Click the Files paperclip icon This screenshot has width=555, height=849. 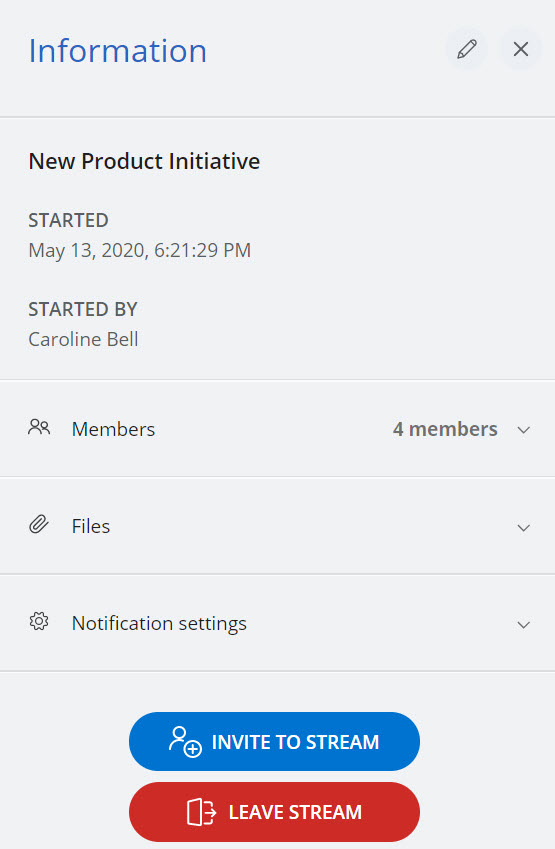click(39, 525)
